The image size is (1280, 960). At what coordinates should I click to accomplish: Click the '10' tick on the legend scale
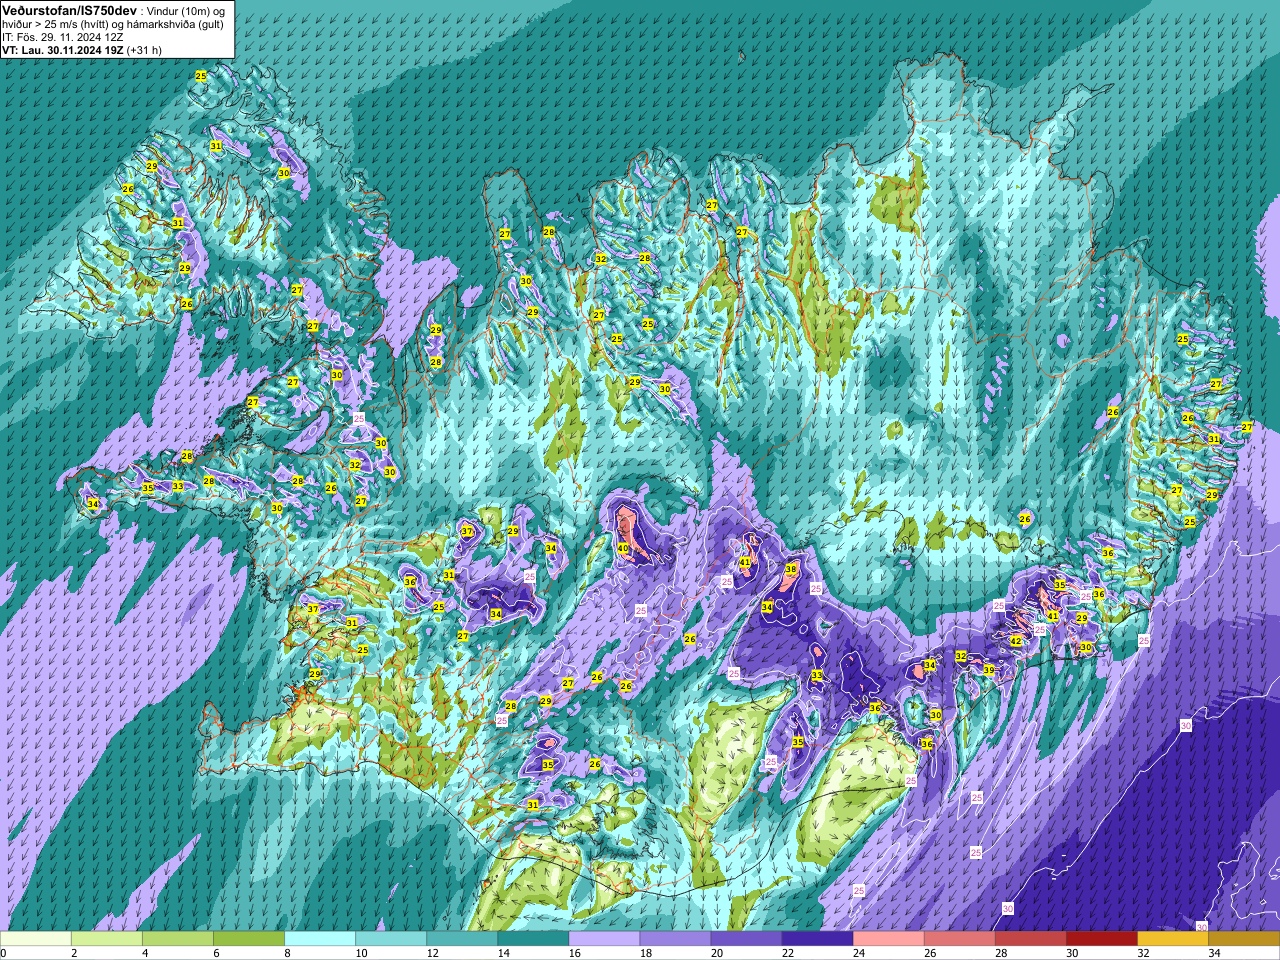(360, 953)
